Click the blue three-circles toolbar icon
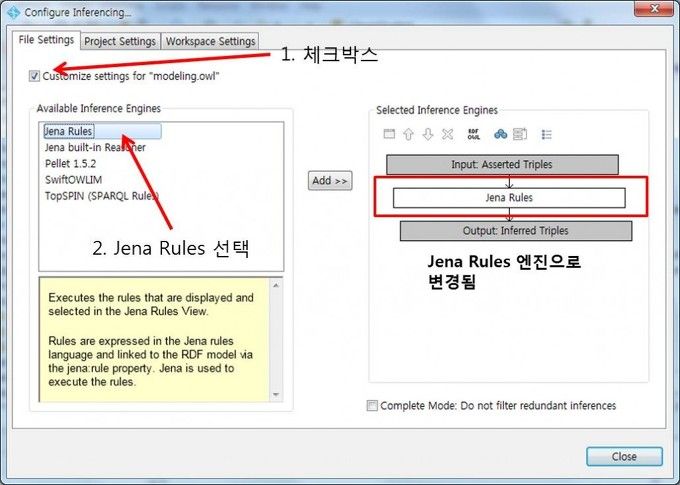Viewport: 680px width, 485px height. pyautogui.click(x=500, y=134)
